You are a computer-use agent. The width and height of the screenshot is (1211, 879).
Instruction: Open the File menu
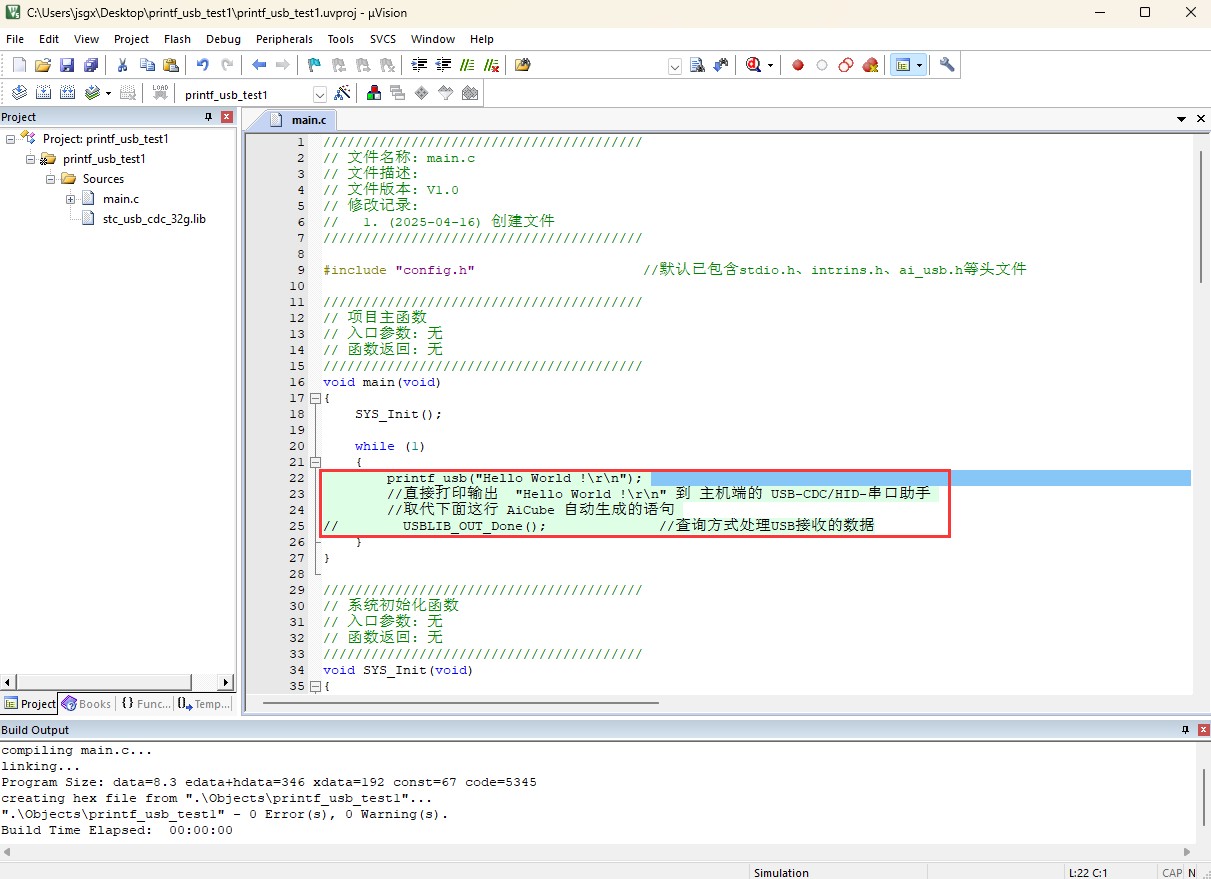pos(15,39)
